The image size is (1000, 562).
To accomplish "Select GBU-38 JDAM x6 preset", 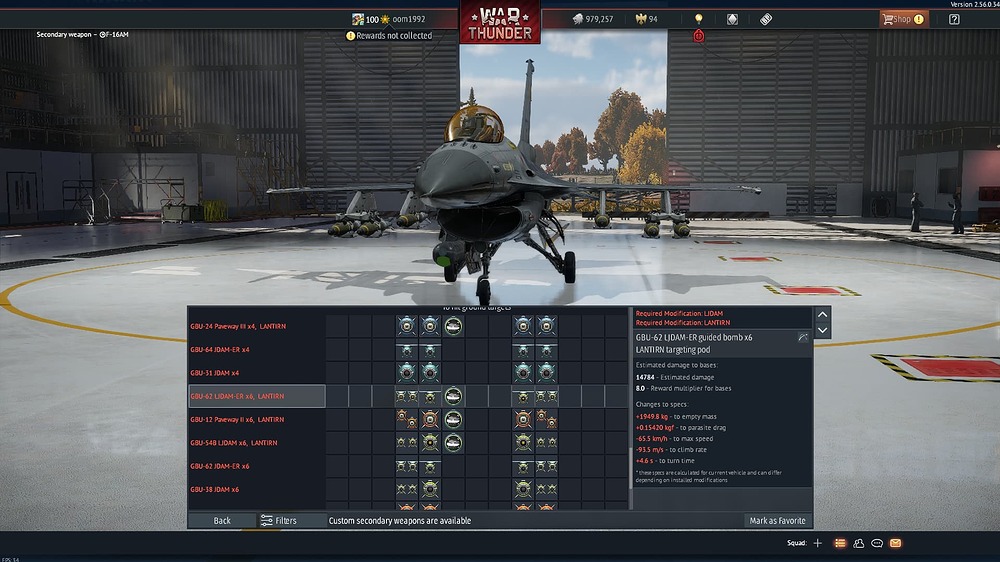I will click(257, 489).
